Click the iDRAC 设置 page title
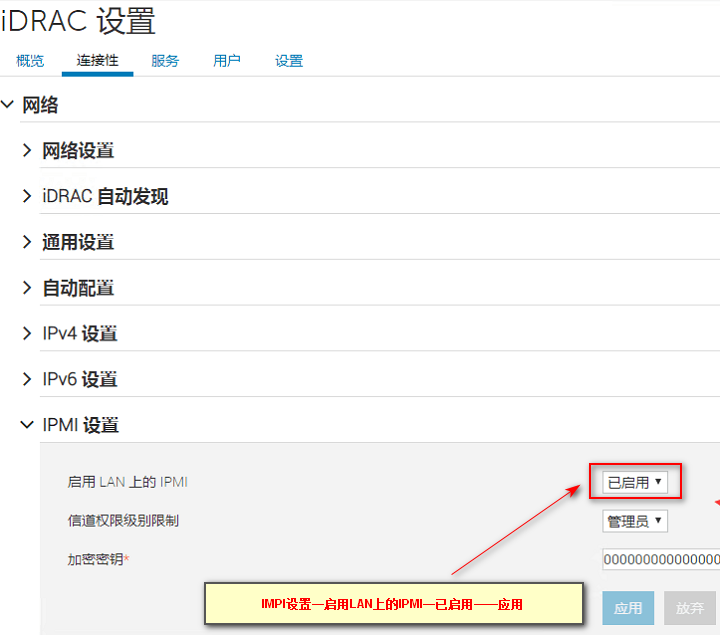This screenshot has width=720, height=635. click(78, 21)
